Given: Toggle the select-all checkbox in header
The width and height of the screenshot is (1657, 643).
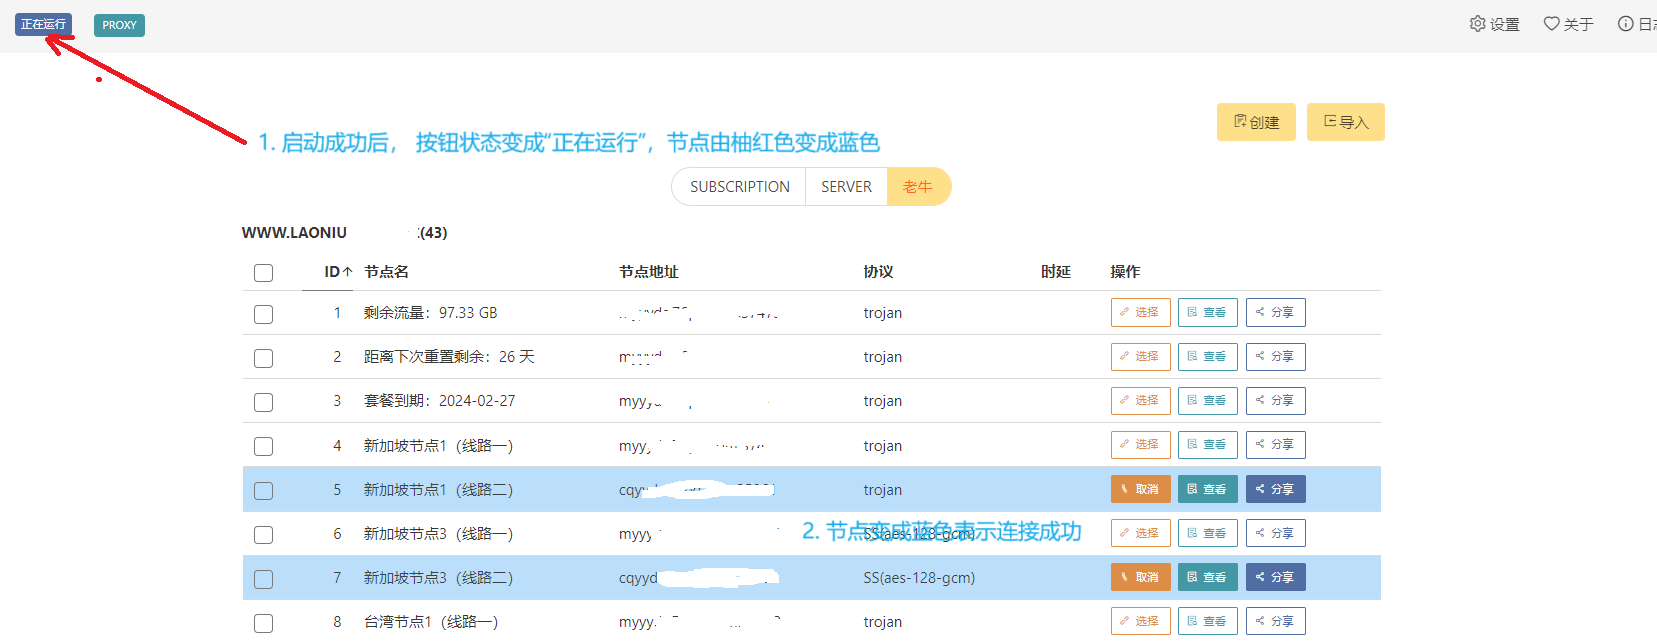Looking at the screenshot, I should pyautogui.click(x=264, y=273).
